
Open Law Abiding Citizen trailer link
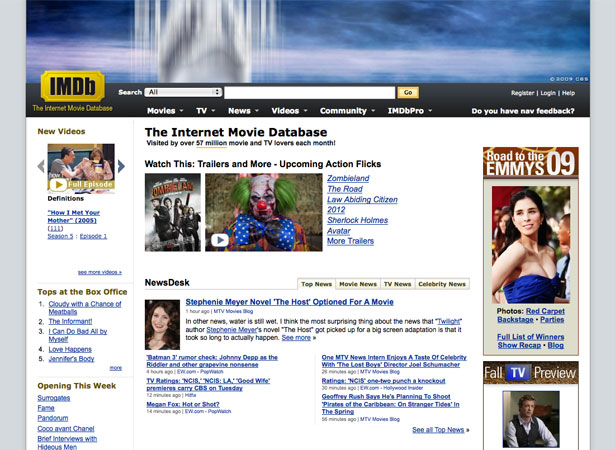362,199
